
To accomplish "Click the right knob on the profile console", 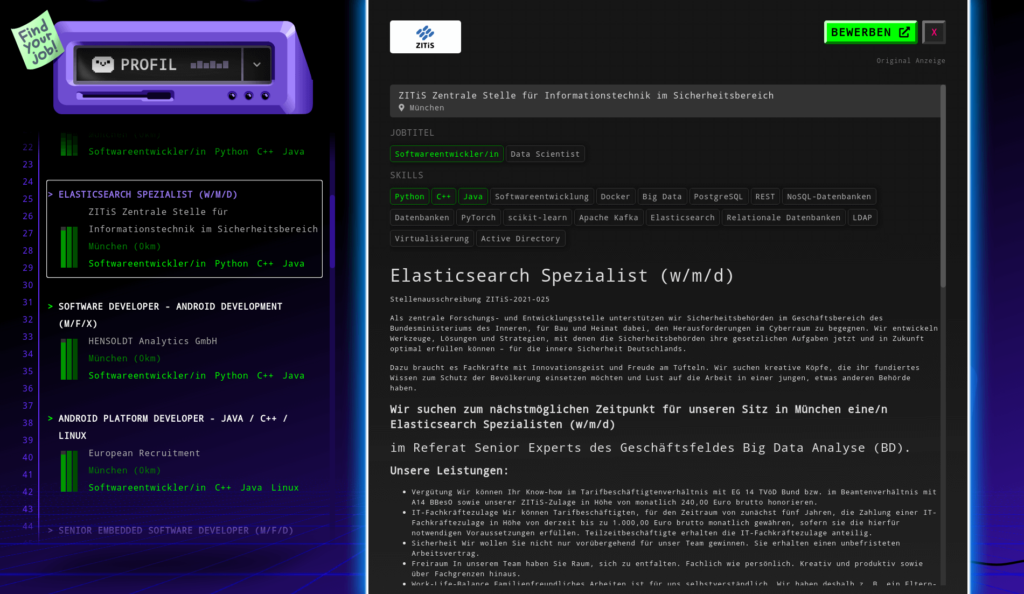I will point(265,96).
